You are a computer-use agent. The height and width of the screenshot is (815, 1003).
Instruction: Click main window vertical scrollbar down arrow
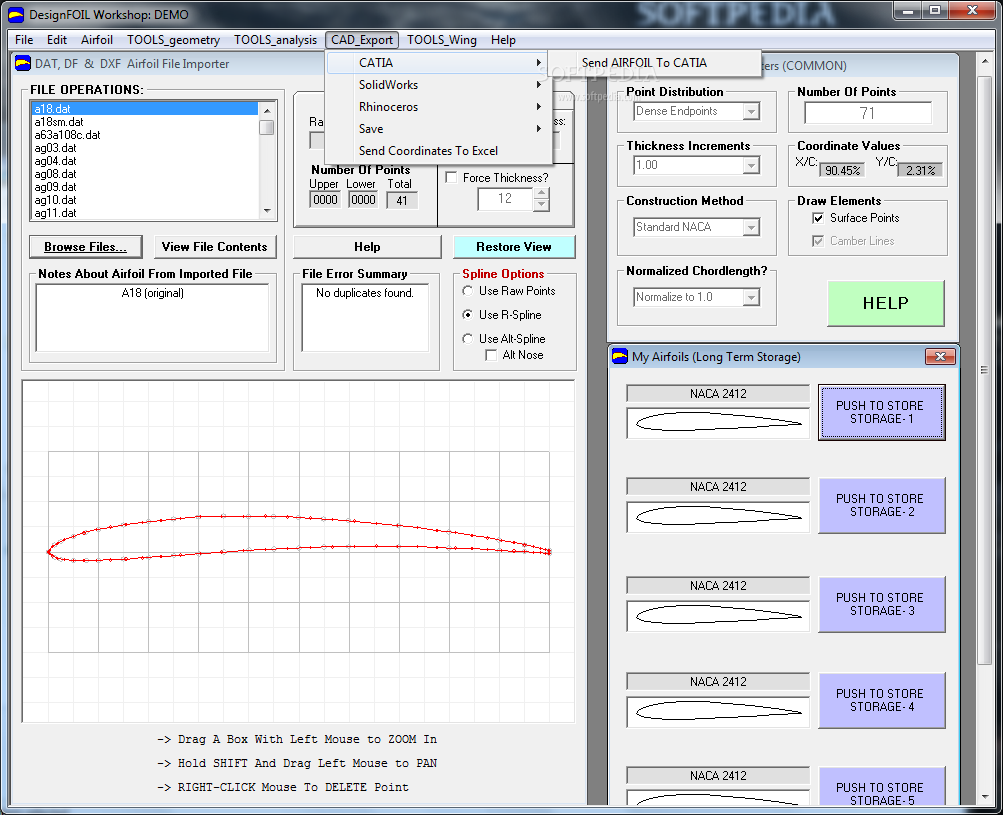pos(985,797)
